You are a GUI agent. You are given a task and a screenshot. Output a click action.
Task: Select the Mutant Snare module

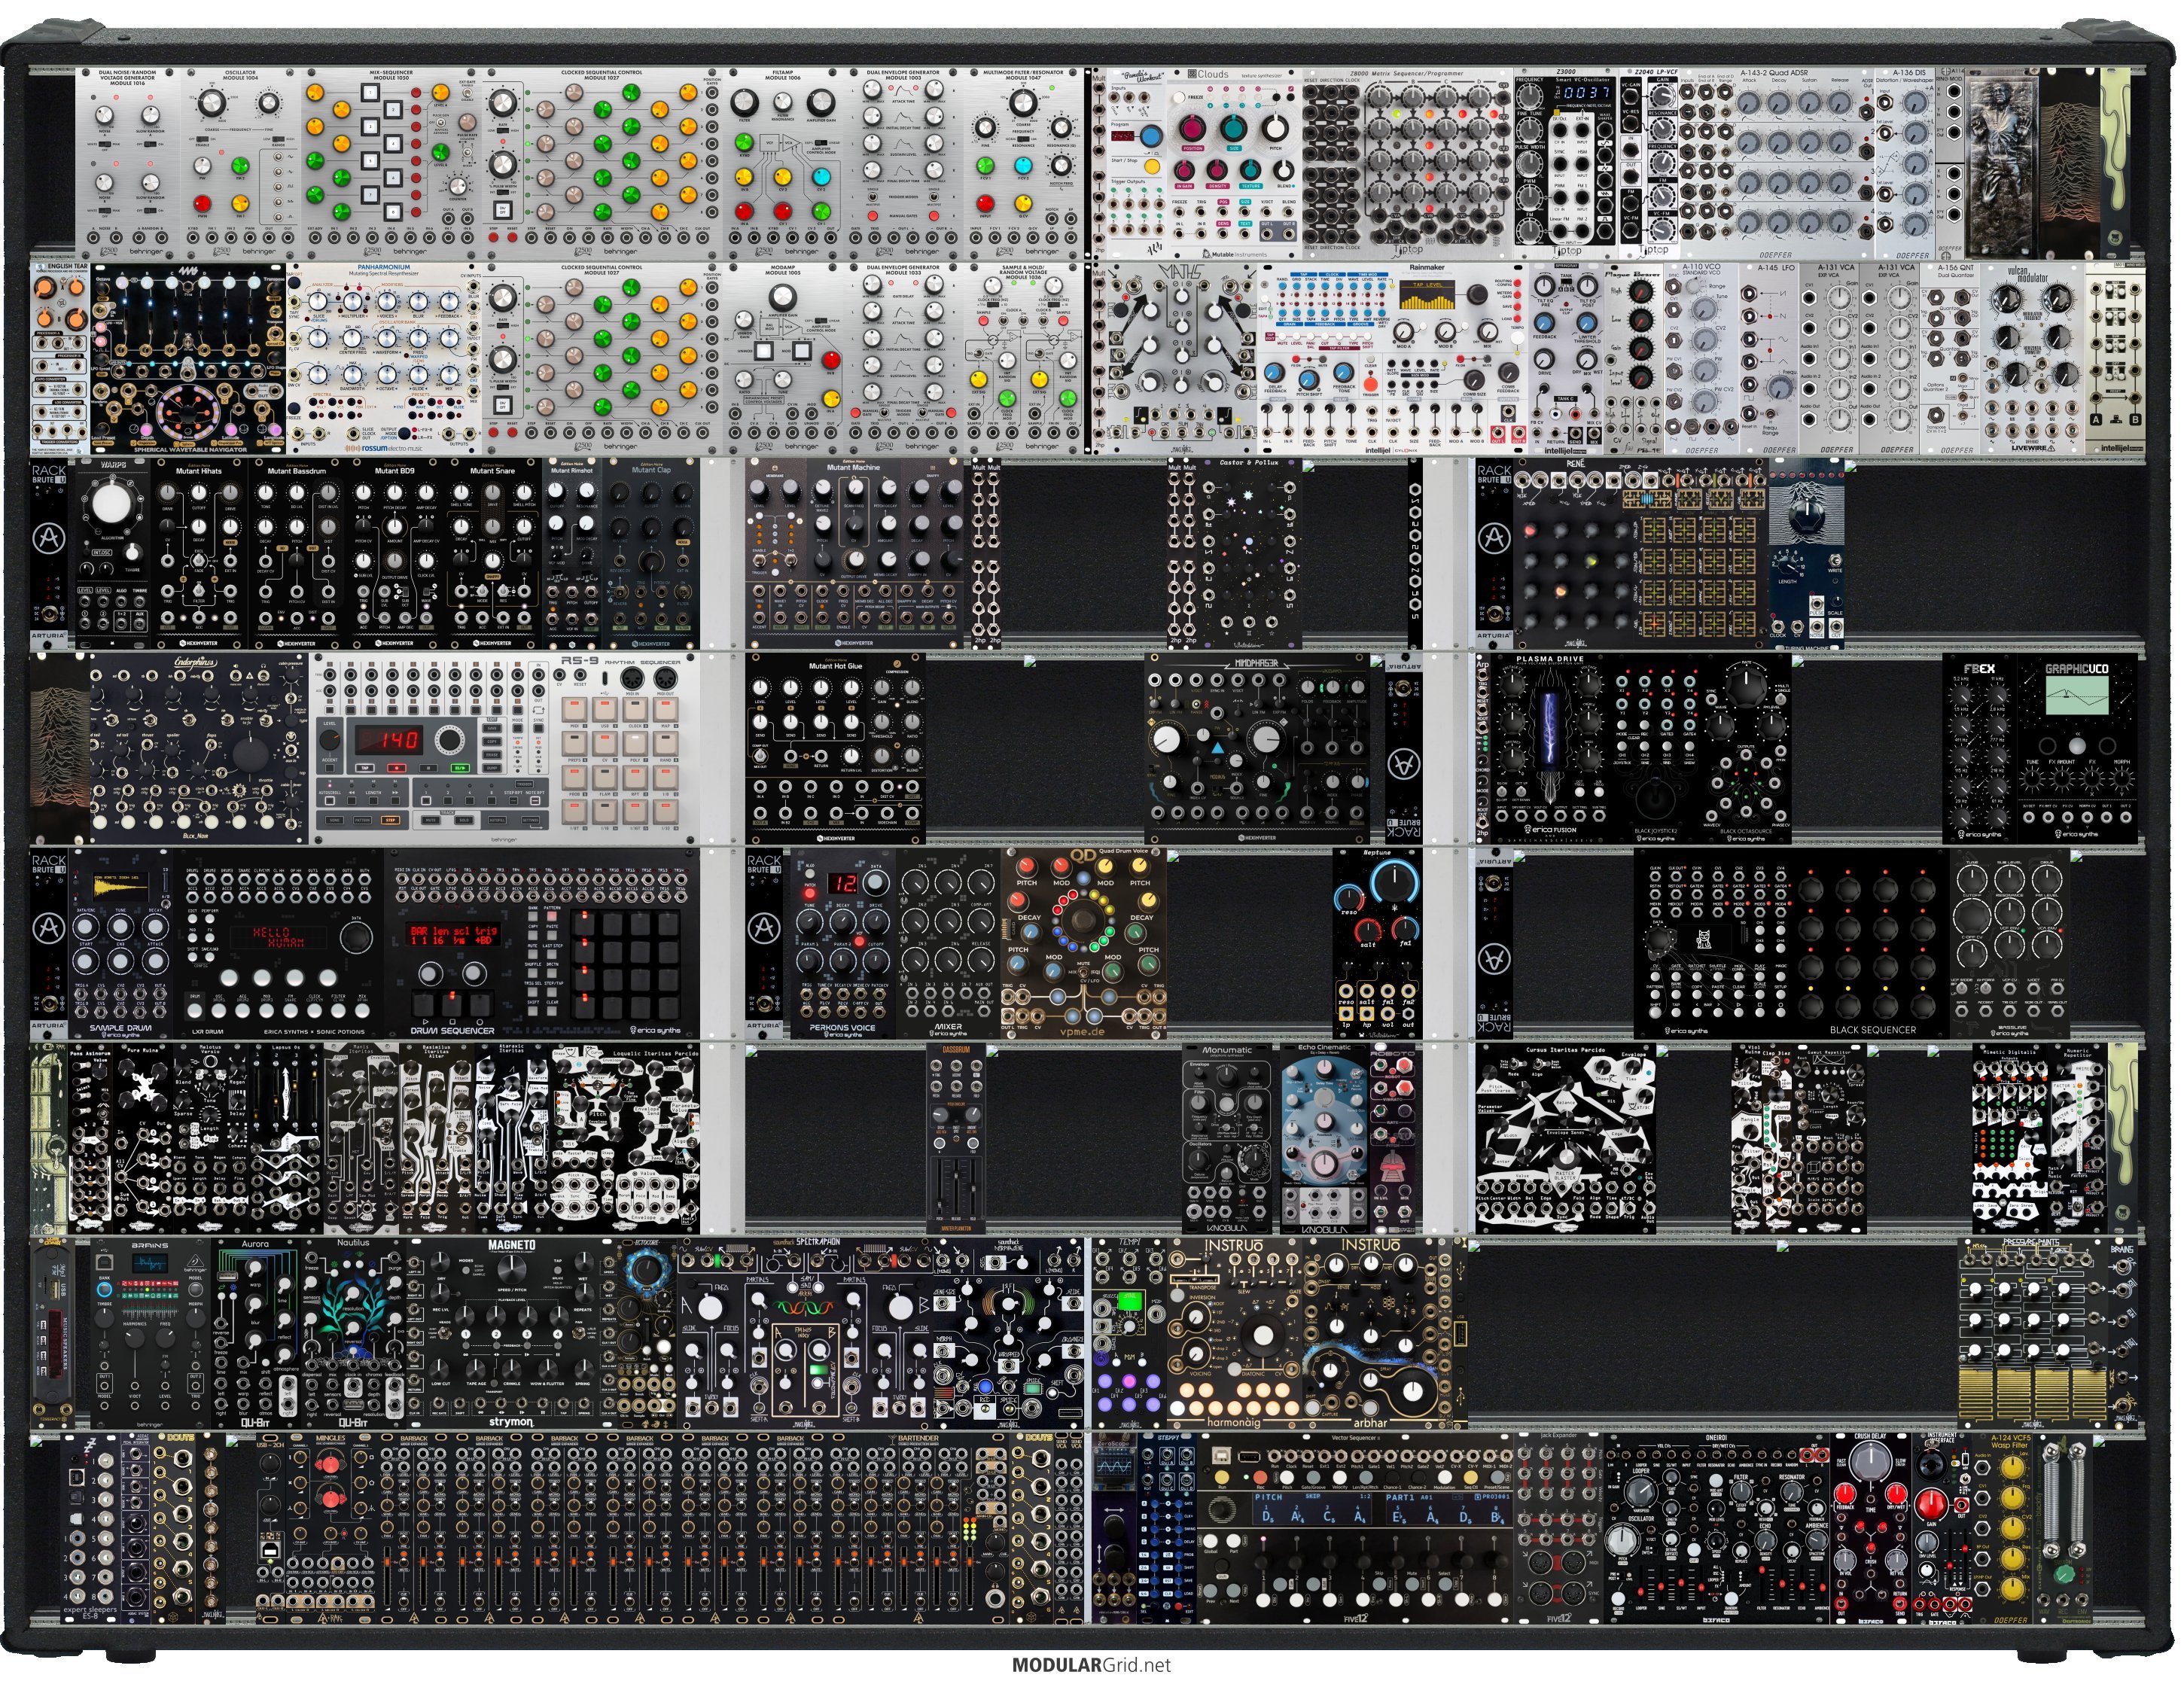pos(492,554)
